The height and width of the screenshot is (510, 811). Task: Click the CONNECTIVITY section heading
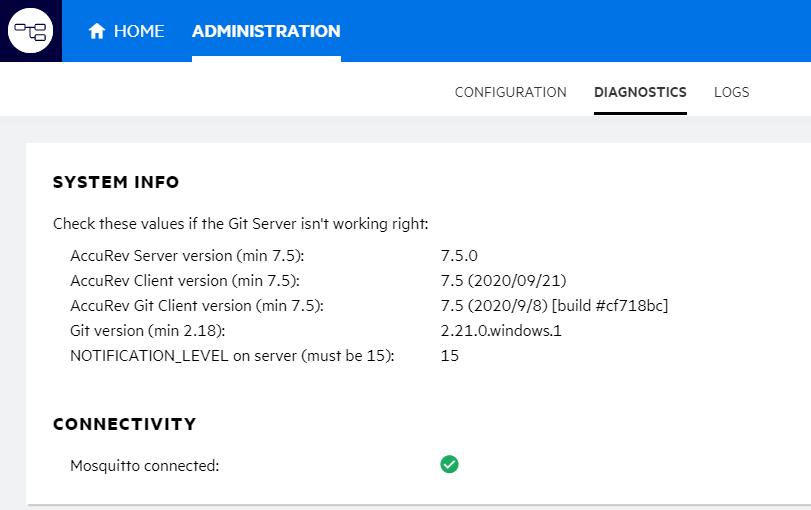pos(124,424)
